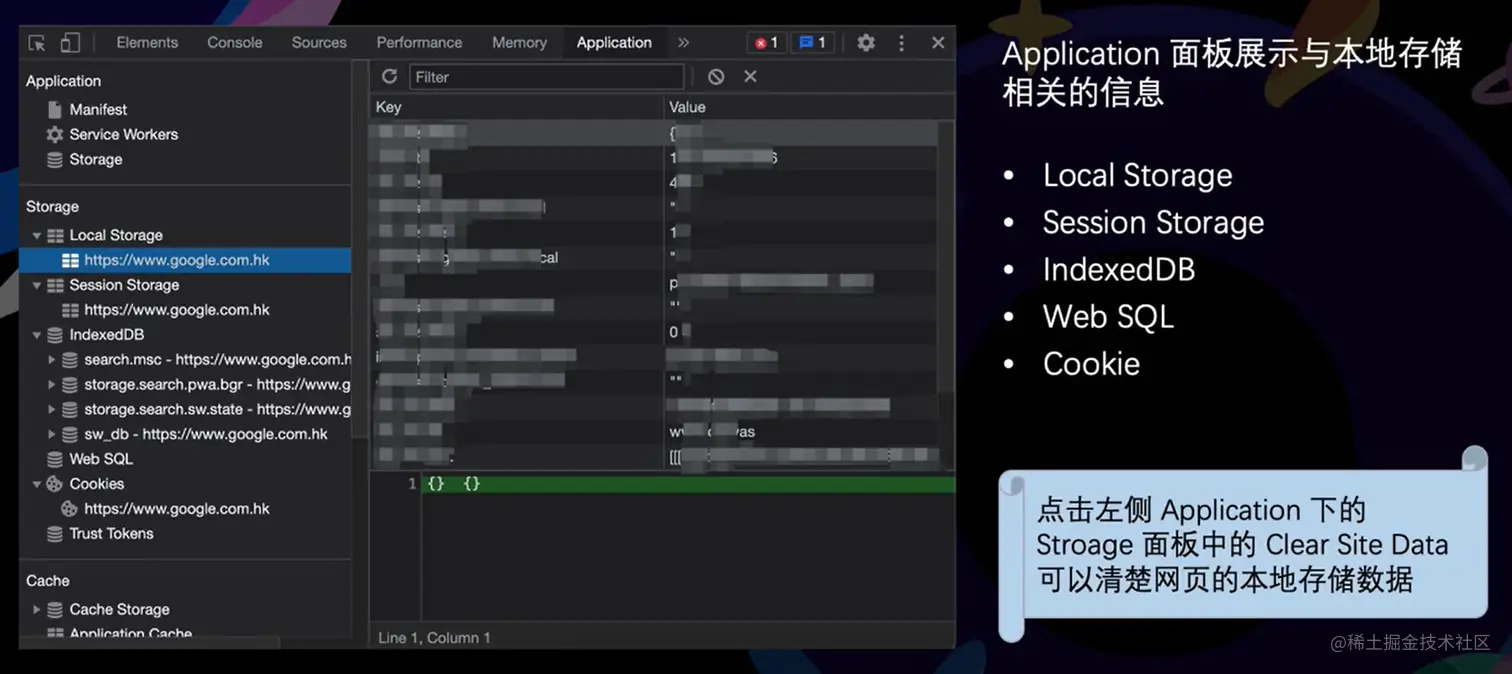Click the Session Storage table icon

point(55,286)
